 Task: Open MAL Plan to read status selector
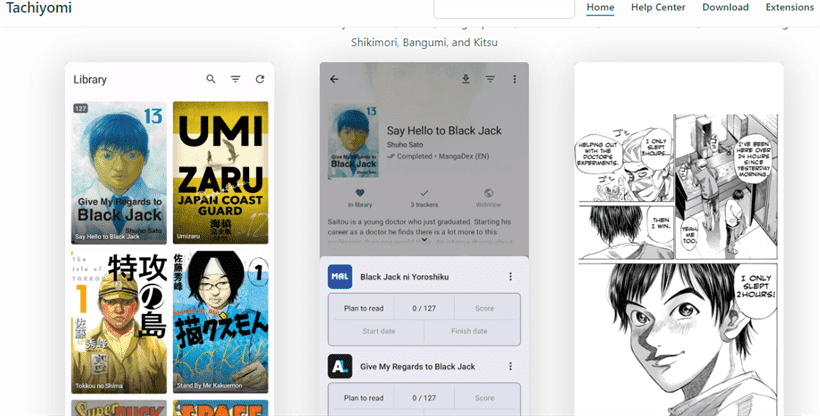[363, 308]
